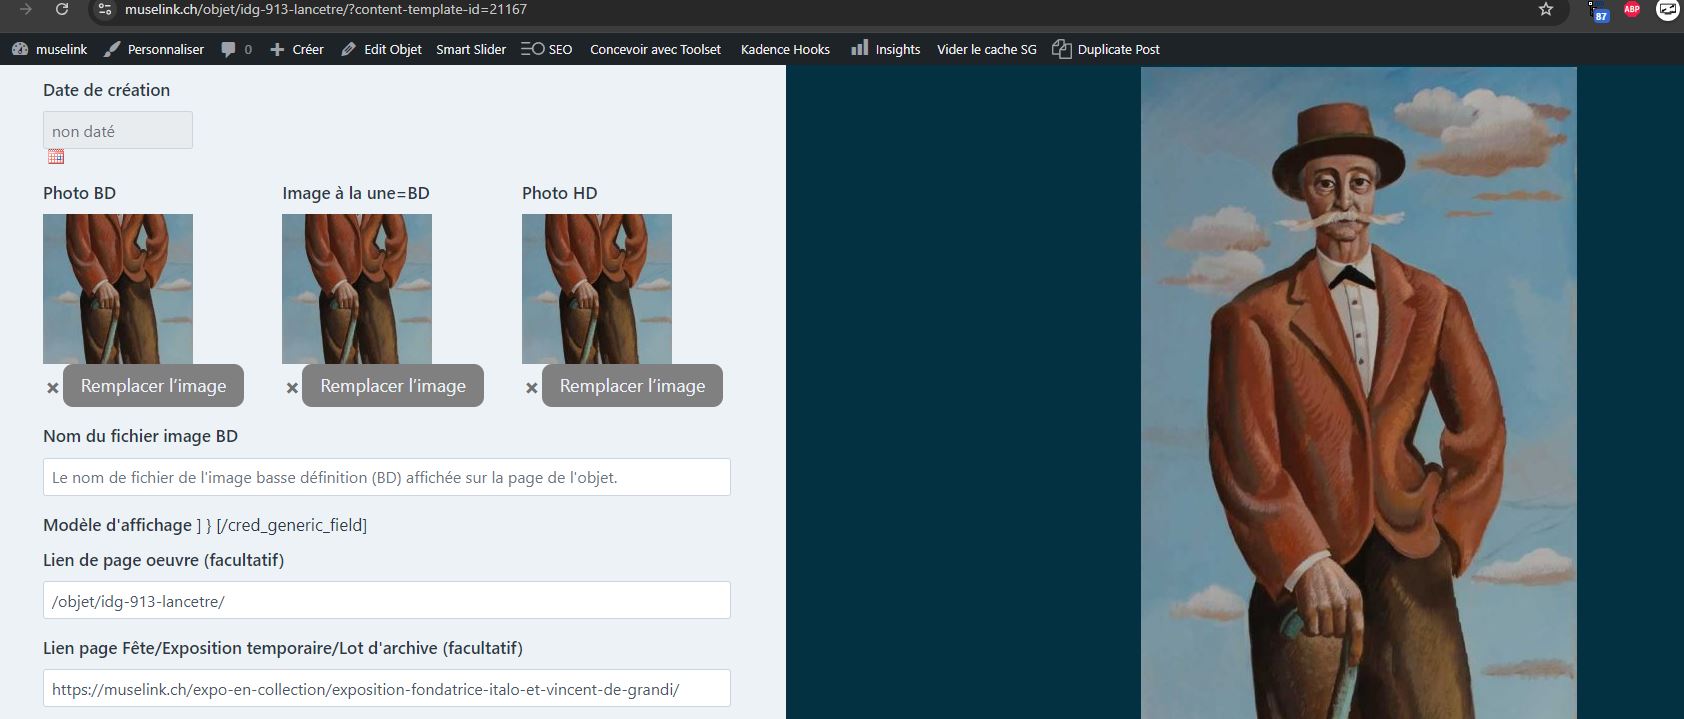Image resolution: width=1684 pixels, height=719 pixels.
Task: Click the Photo HD thumbnail
Action: 597,289
